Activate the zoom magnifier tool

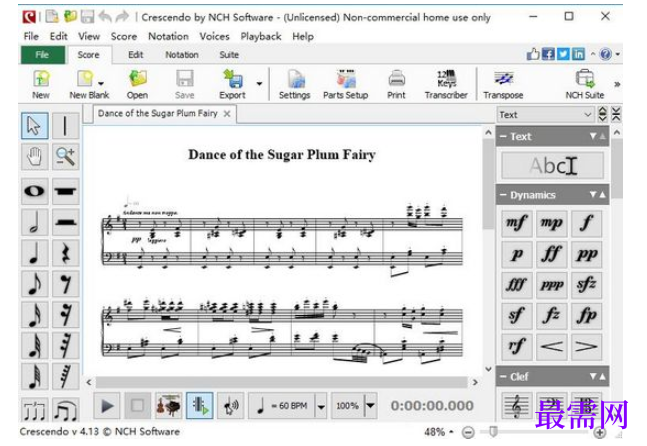65,157
